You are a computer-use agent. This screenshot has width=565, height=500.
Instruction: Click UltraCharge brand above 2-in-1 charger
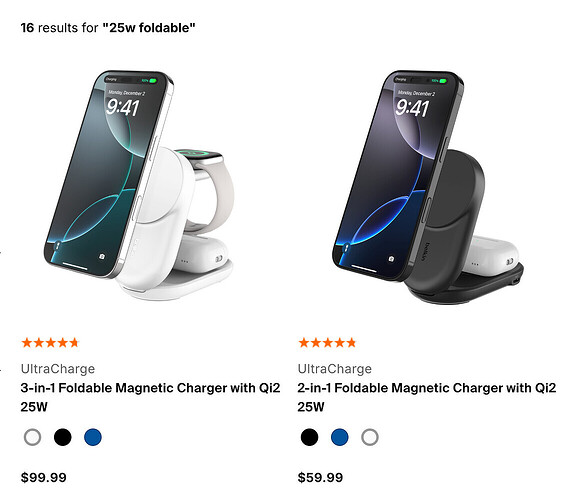(x=335, y=369)
